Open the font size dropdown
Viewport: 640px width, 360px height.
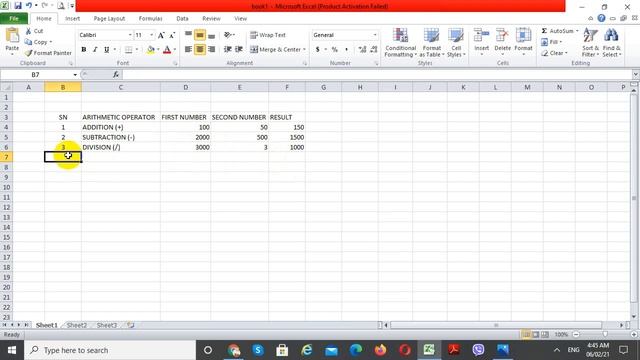coord(151,35)
